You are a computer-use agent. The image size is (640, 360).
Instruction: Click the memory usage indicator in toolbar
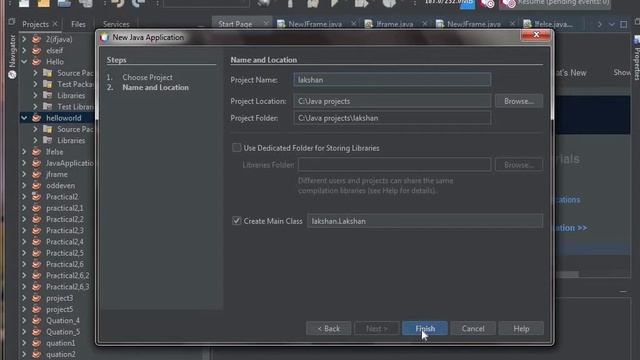(449, 3)
